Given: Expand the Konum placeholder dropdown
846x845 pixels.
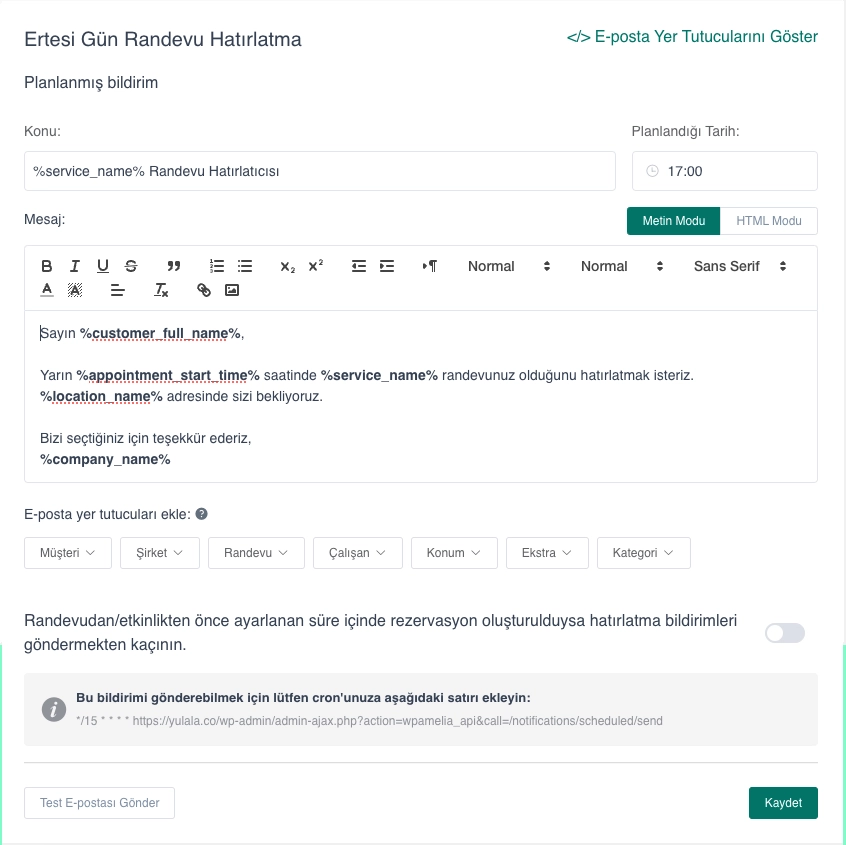Looking at the screenshot, I should (x=454, y=553).
